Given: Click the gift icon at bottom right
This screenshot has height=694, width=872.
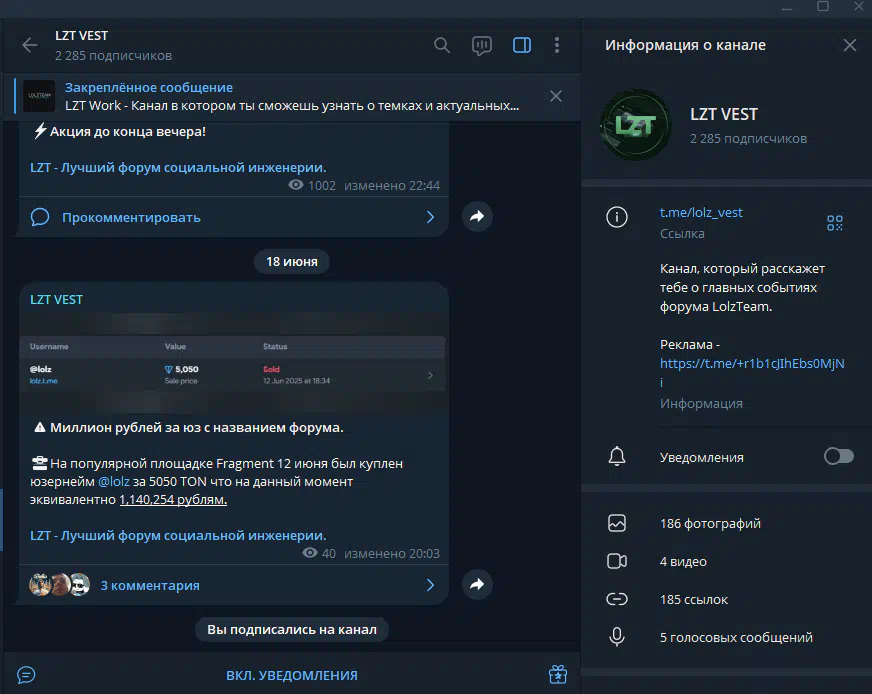Looking at the screenshot, I should point(558,675).
